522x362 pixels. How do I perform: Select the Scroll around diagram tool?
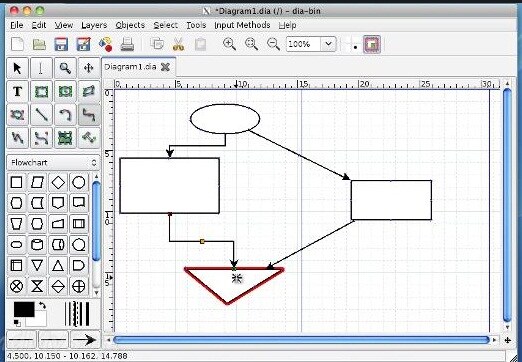click(x=89, y=68)
